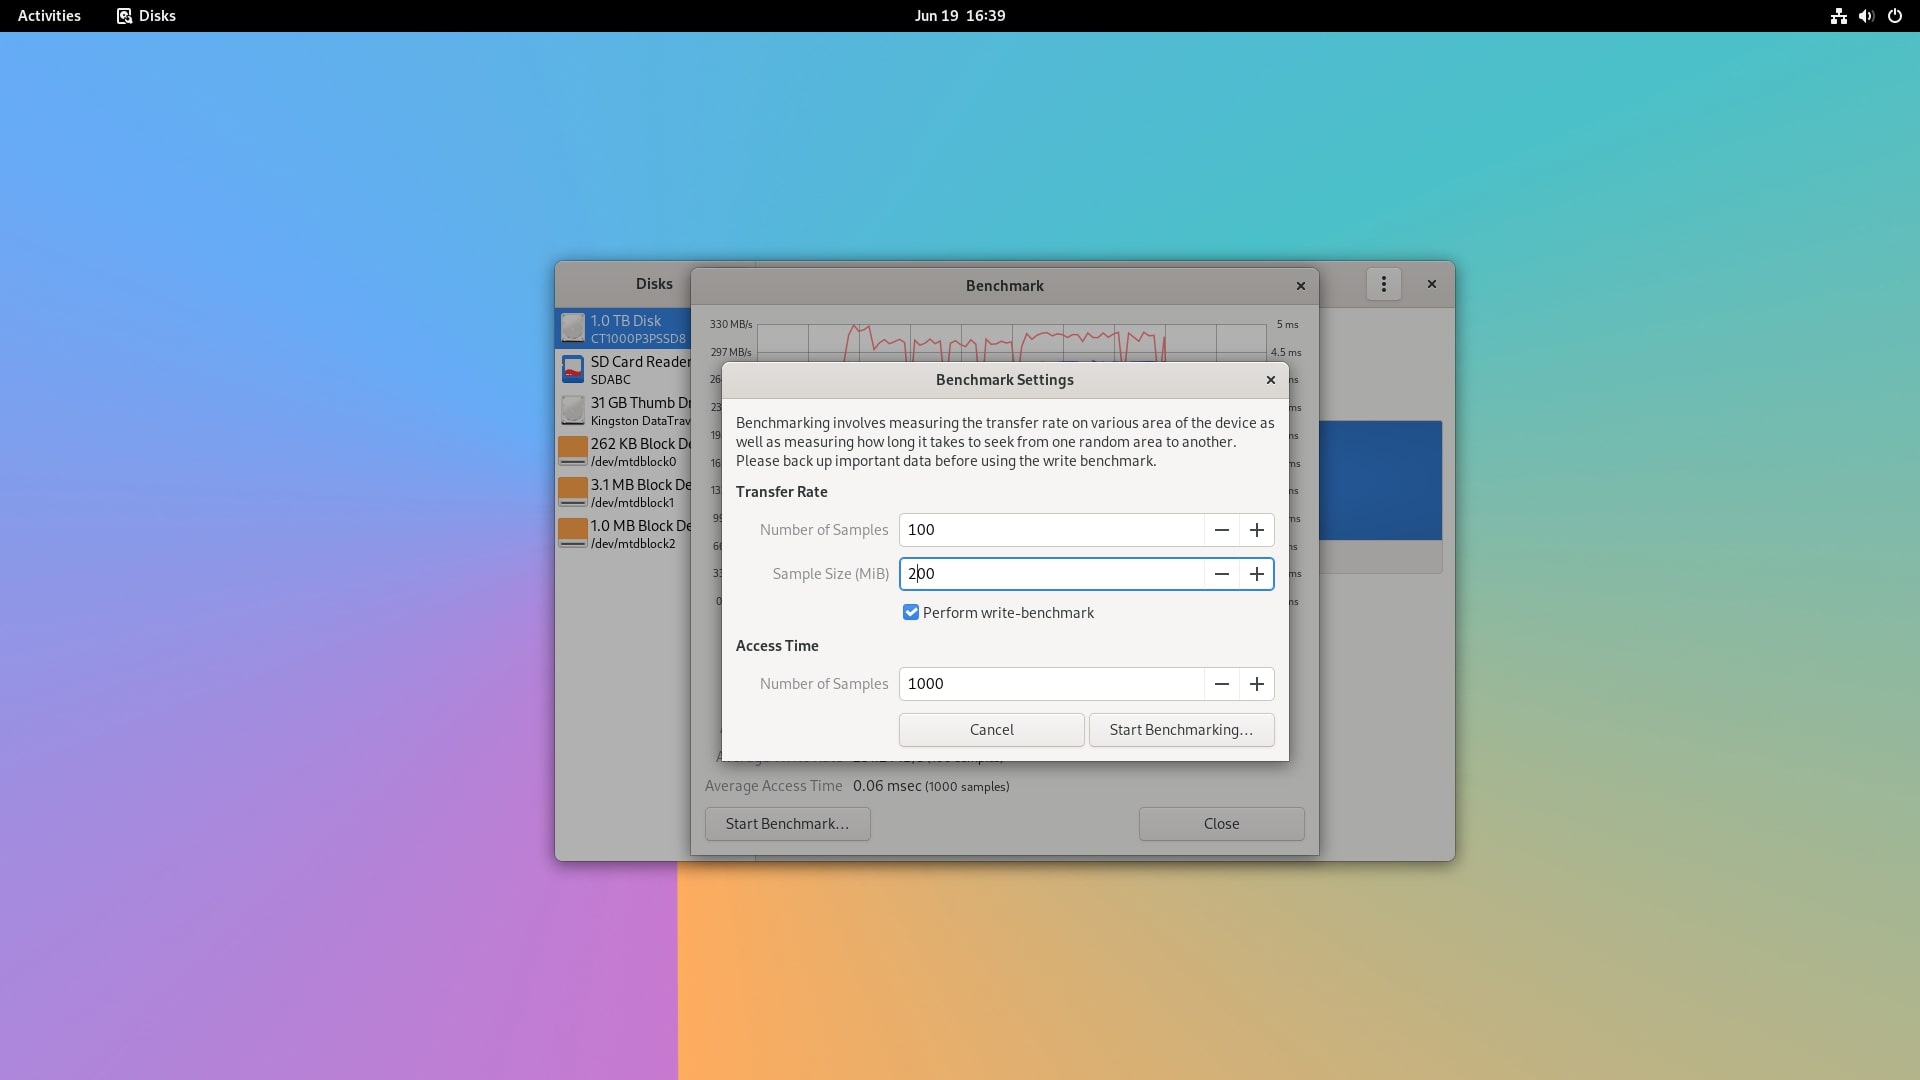
Task: Increase Access Time number of samples
Action: [x=1256, y=684]
